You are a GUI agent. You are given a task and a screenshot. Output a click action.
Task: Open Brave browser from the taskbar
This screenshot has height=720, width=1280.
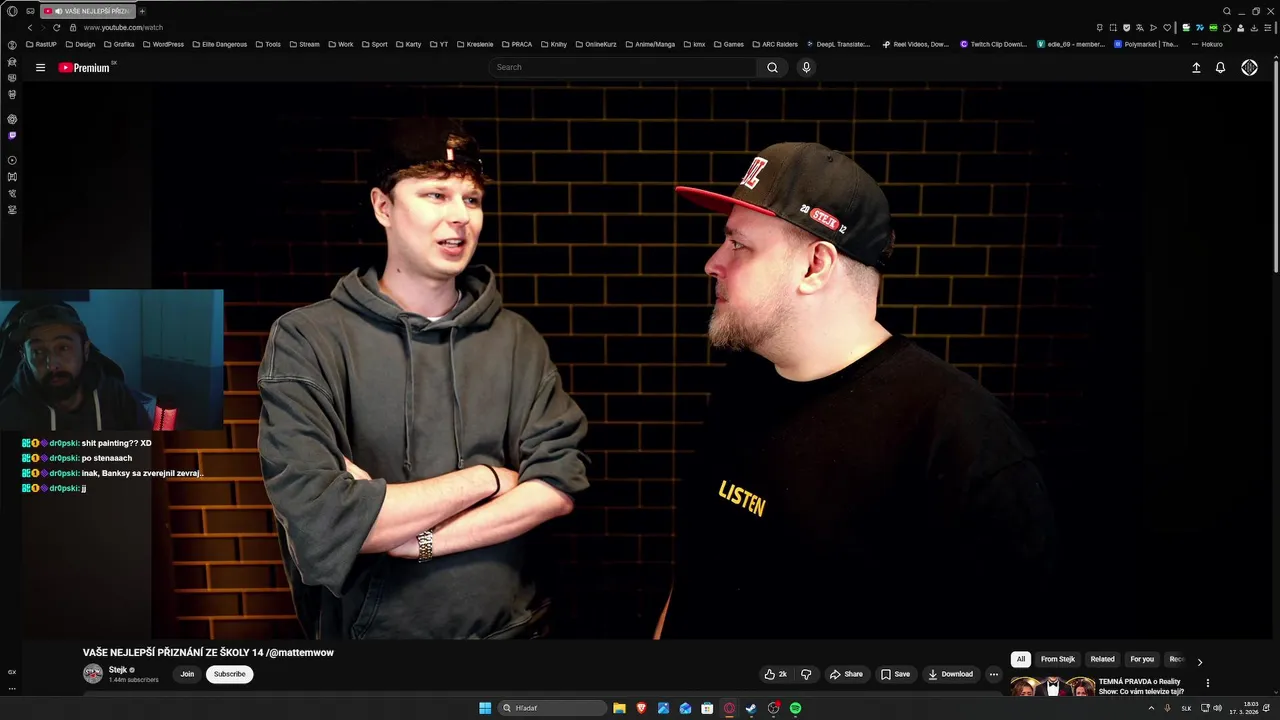click(x=641, y=708)
